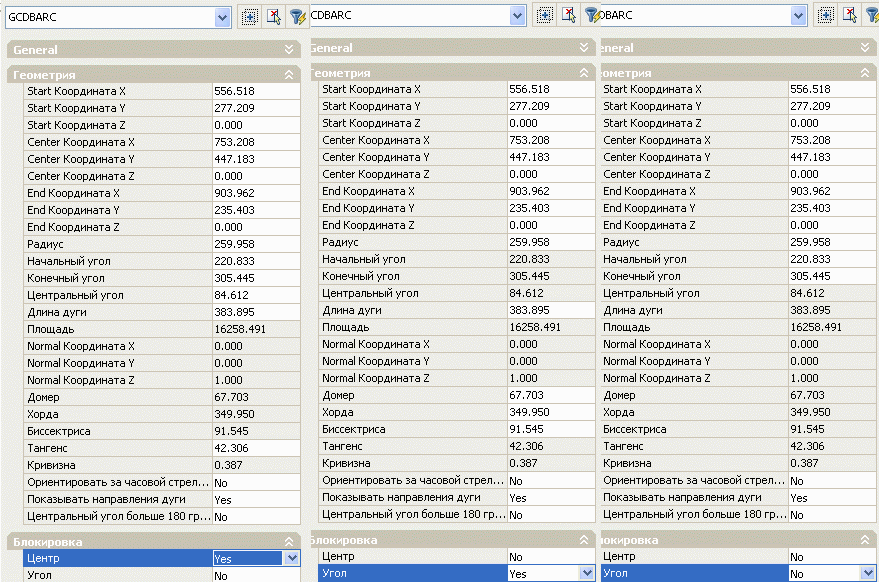Expand the General section in left panel
The height and width of the screenshot is (582, 879).
289,49
